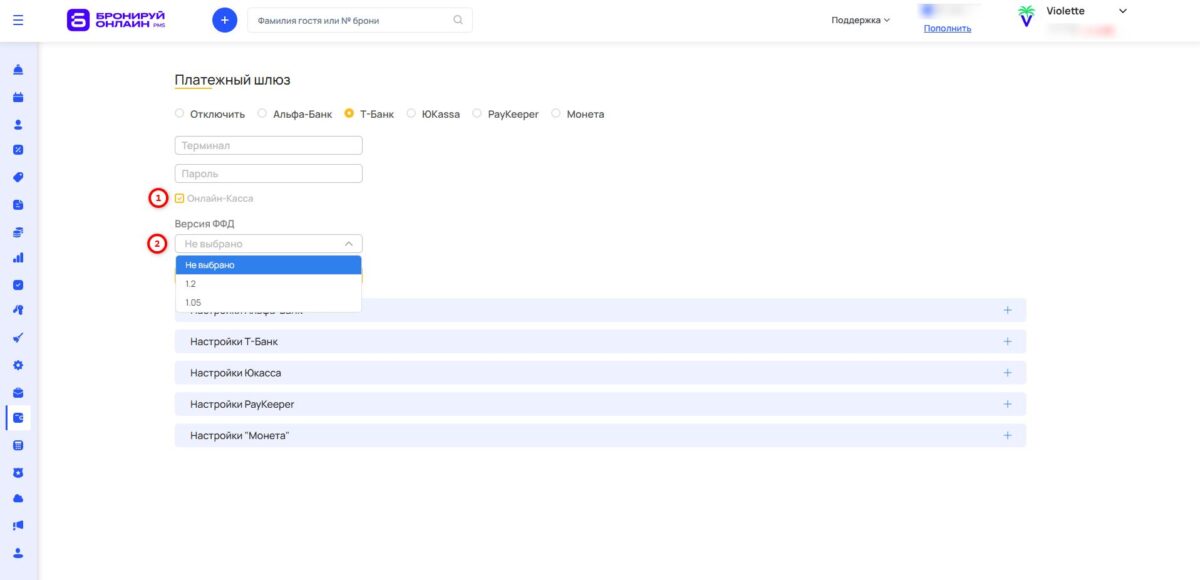
Task: Click the plus on the partly hidden Альфа-Банк settings row
Action: (1007, 310)
